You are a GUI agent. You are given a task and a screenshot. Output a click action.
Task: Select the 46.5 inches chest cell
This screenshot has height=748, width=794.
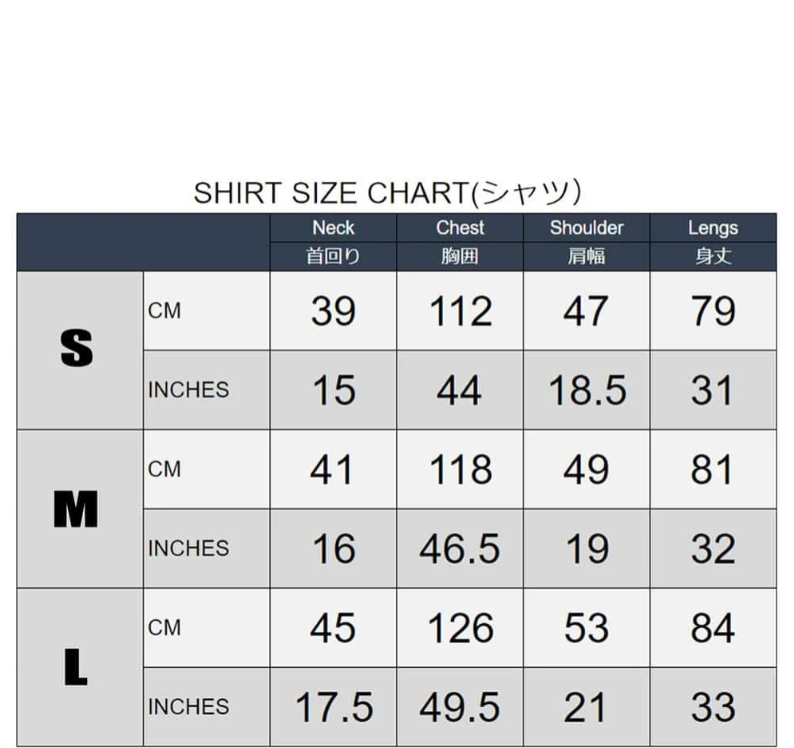(x=460, y=548)
